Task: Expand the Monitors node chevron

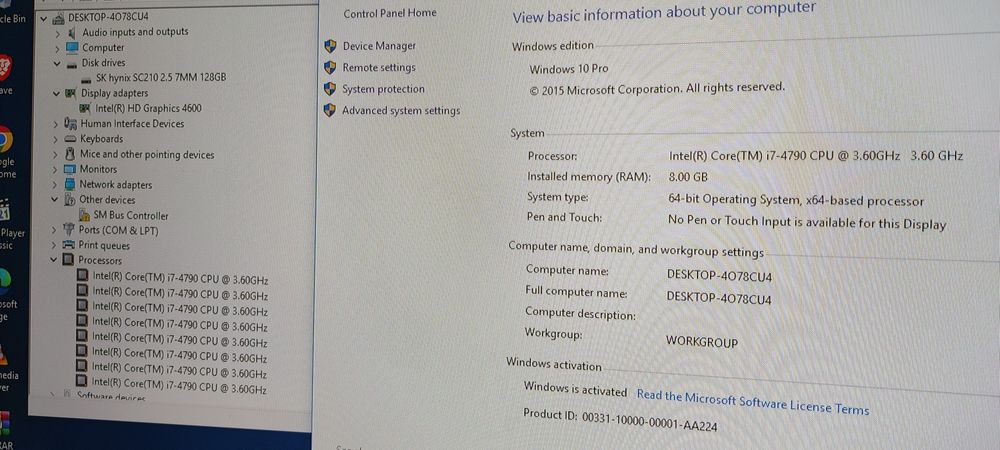Action: click(55, 170)
